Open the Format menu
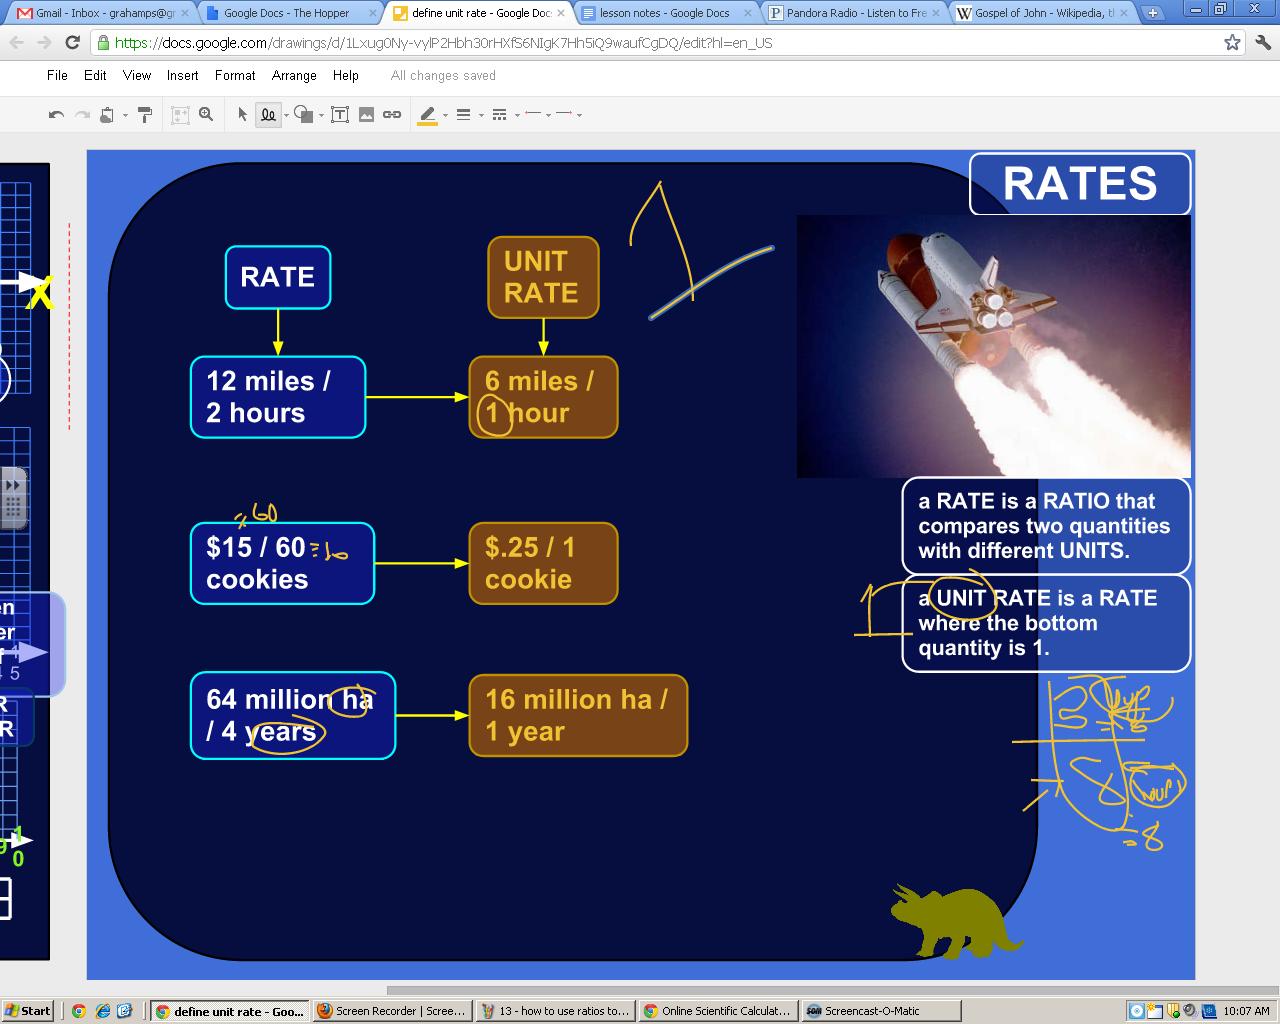The image size is (1280, 1024). tap(235, 75)
